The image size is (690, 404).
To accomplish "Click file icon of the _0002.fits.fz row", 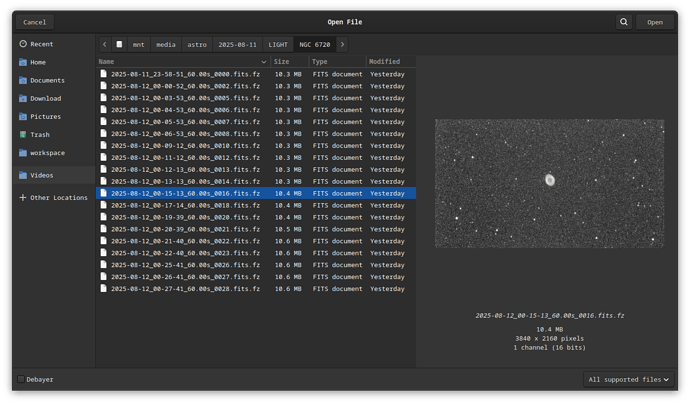I will tap(103, 86).
